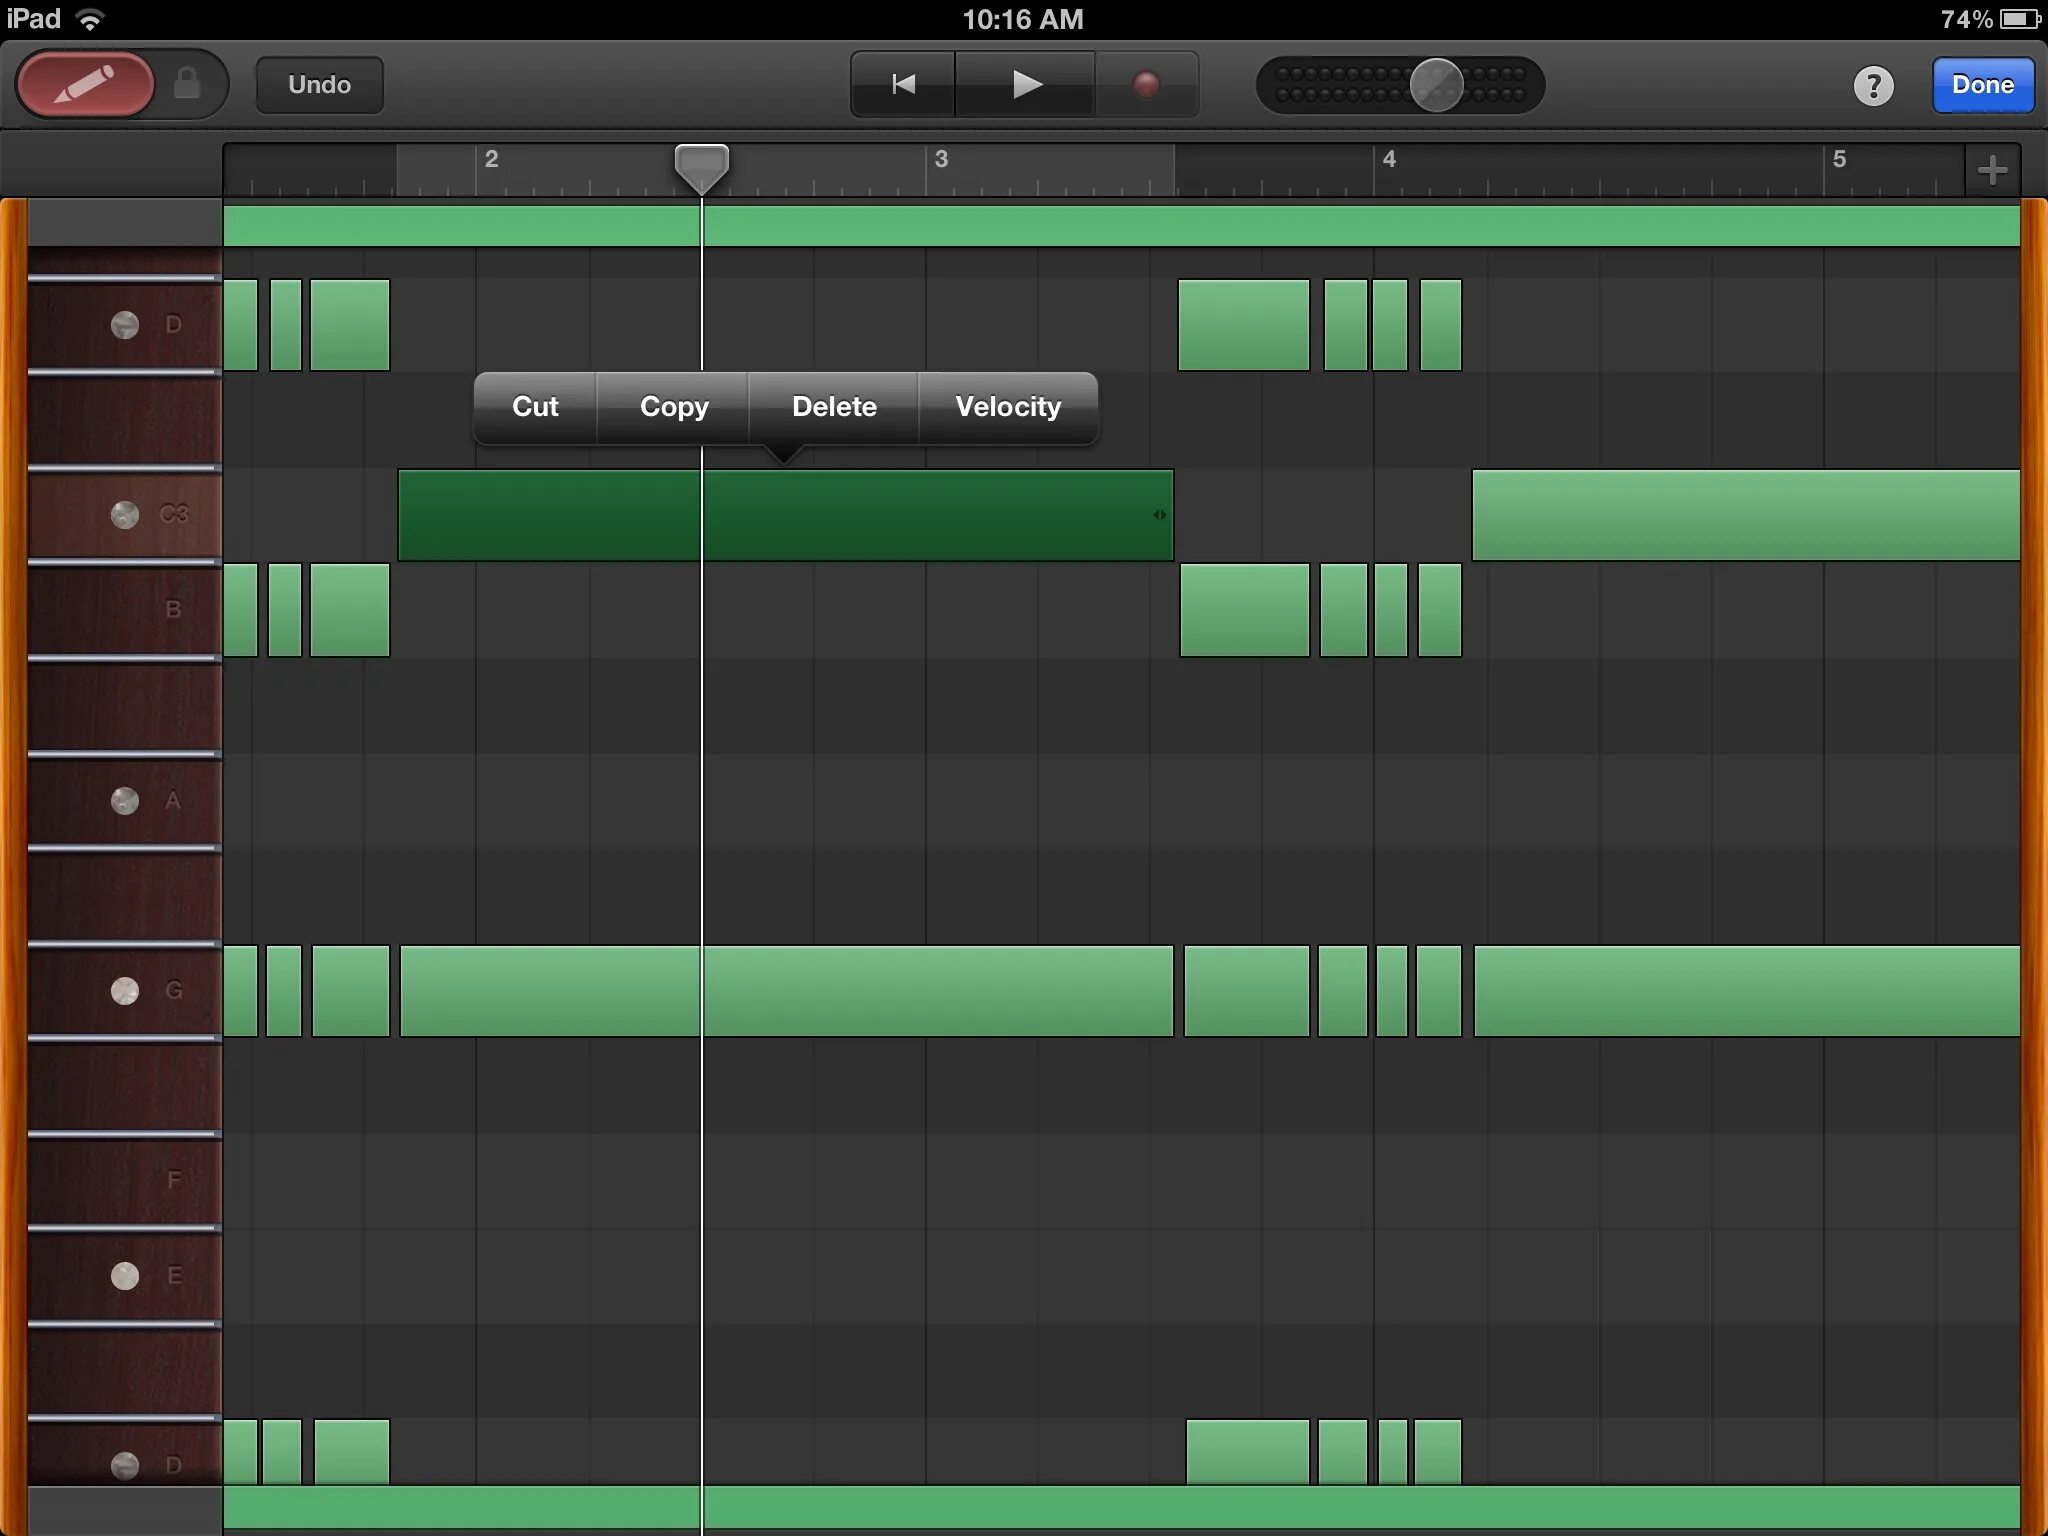The image size is (2048, 1536).
Task: Click the Help button icon
Action: click(1874, 84)
